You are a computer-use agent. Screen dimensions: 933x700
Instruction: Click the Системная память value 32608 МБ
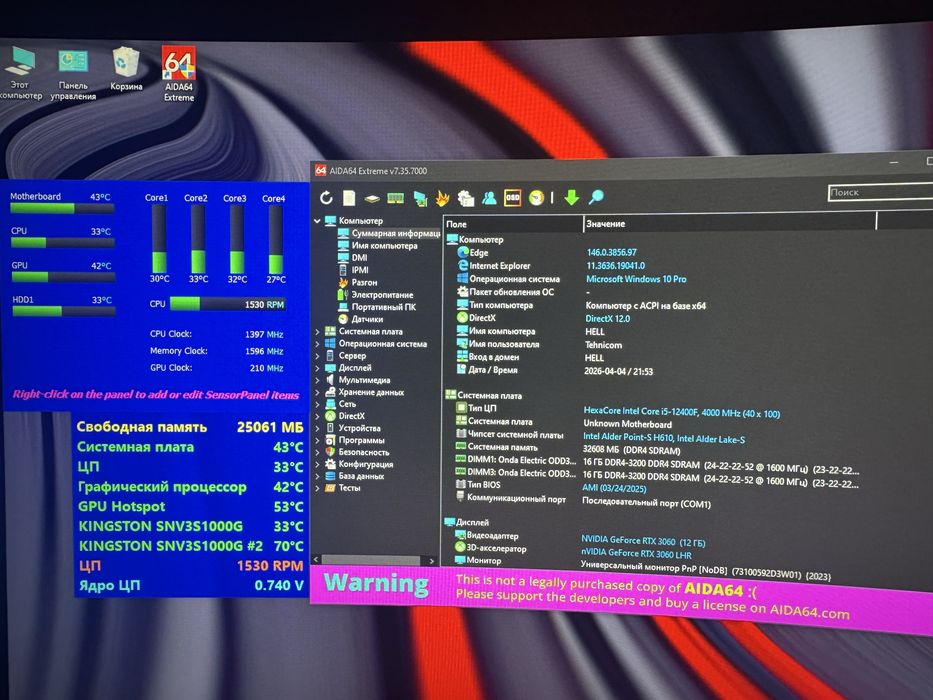(631, 451)
